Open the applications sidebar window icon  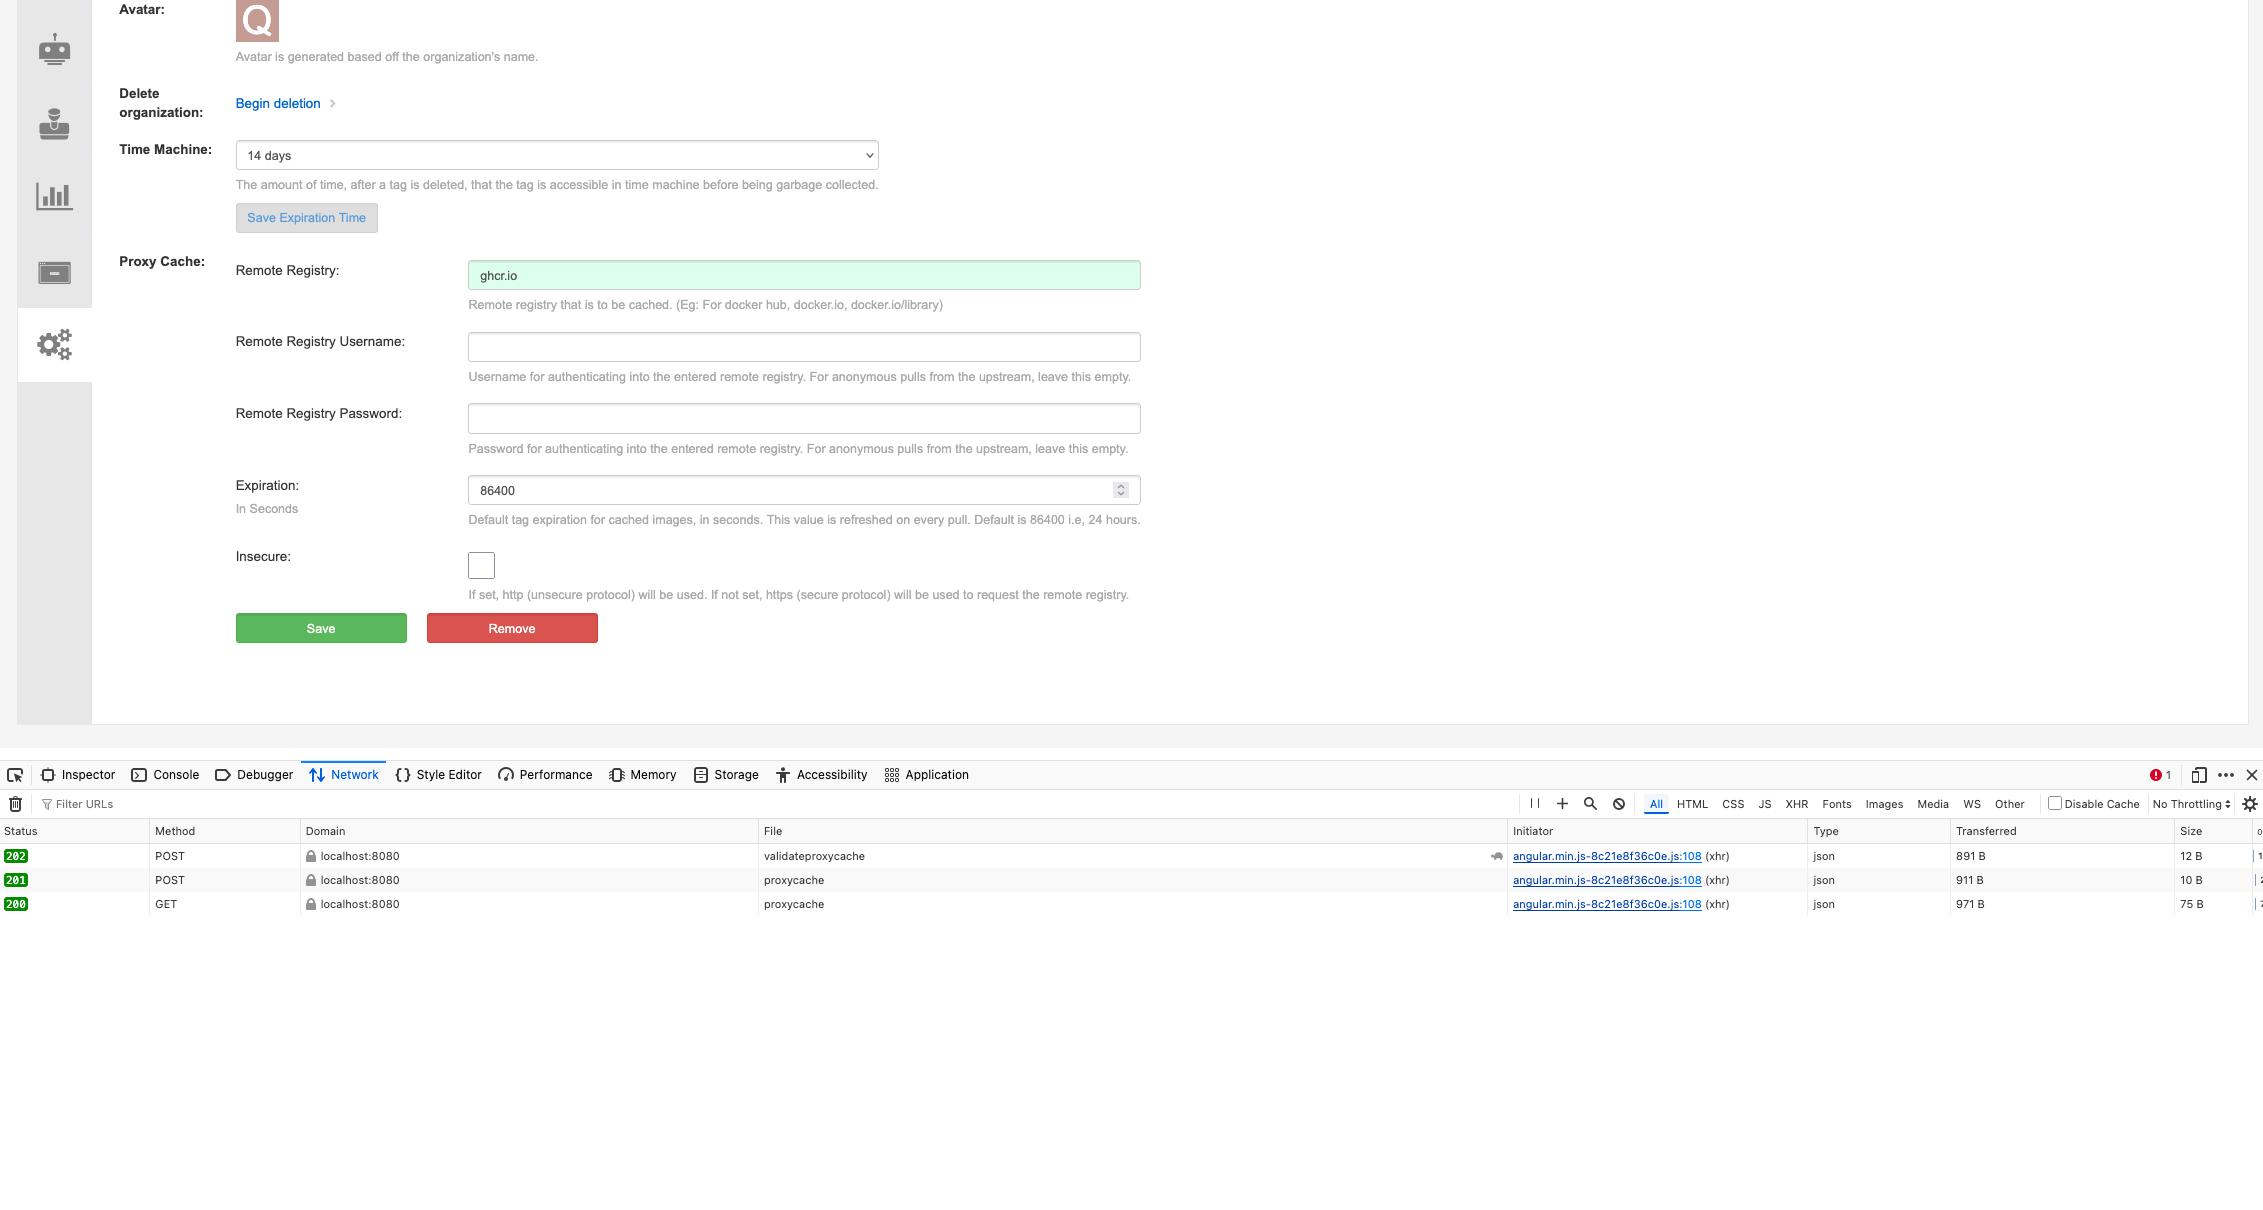(54, 272)
